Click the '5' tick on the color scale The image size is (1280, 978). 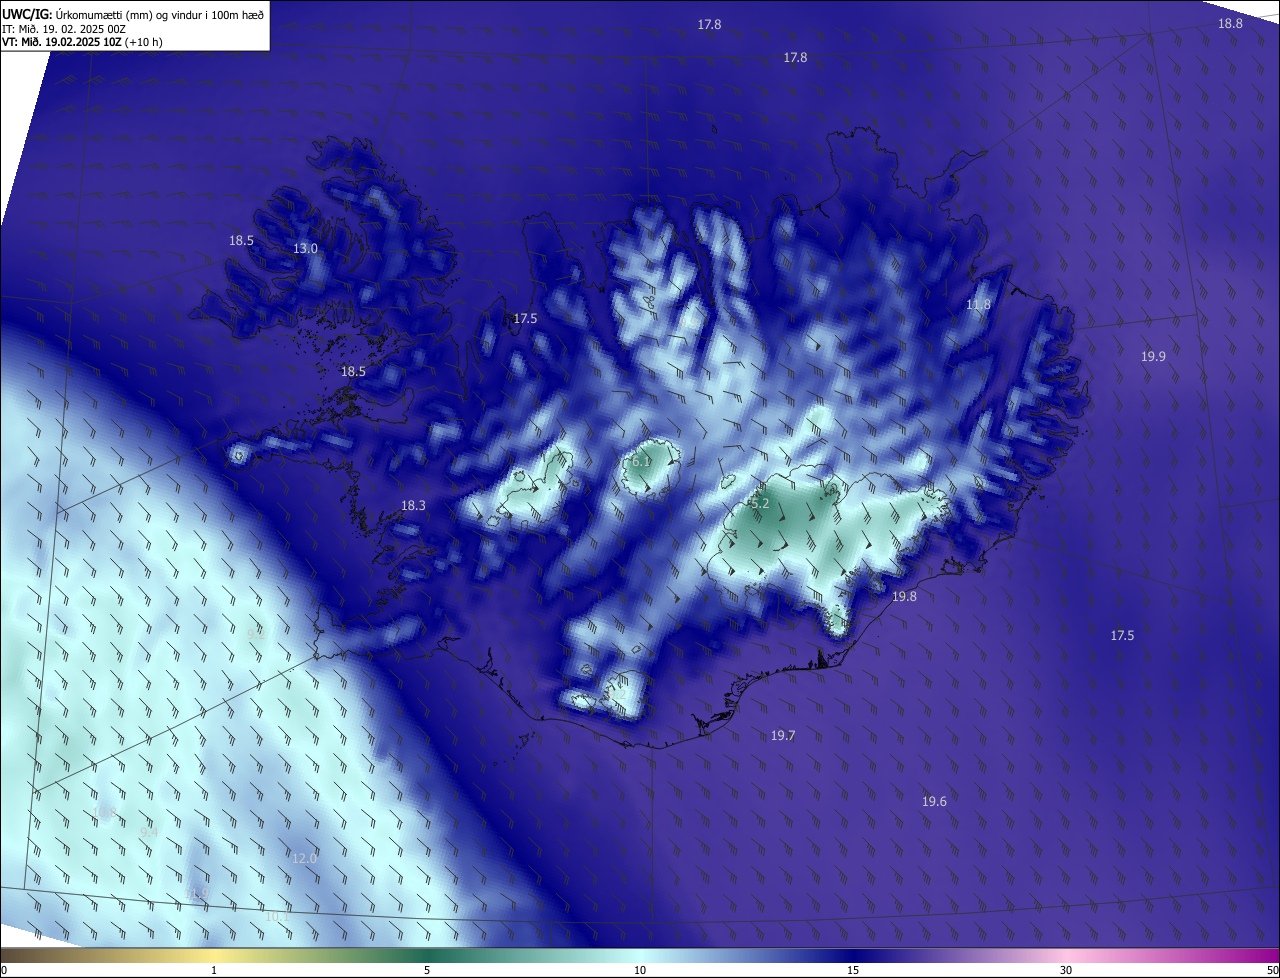(427, 970)
